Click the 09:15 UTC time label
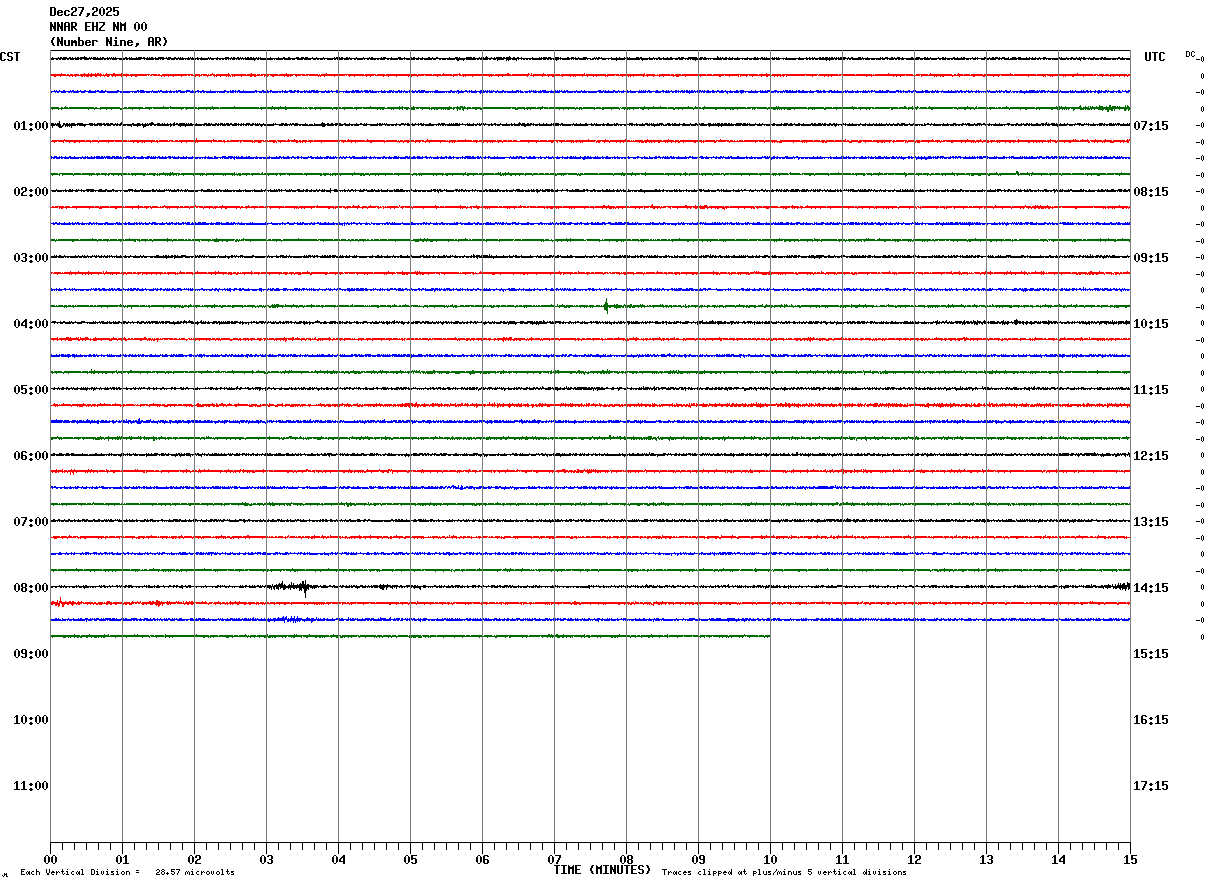Screen dimensions: 1210x886 tap(1151, 258)
